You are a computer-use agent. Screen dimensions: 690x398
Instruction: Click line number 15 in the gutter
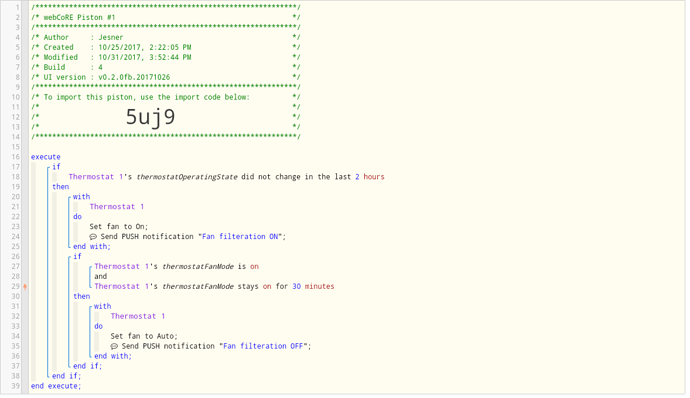point(15,147)
